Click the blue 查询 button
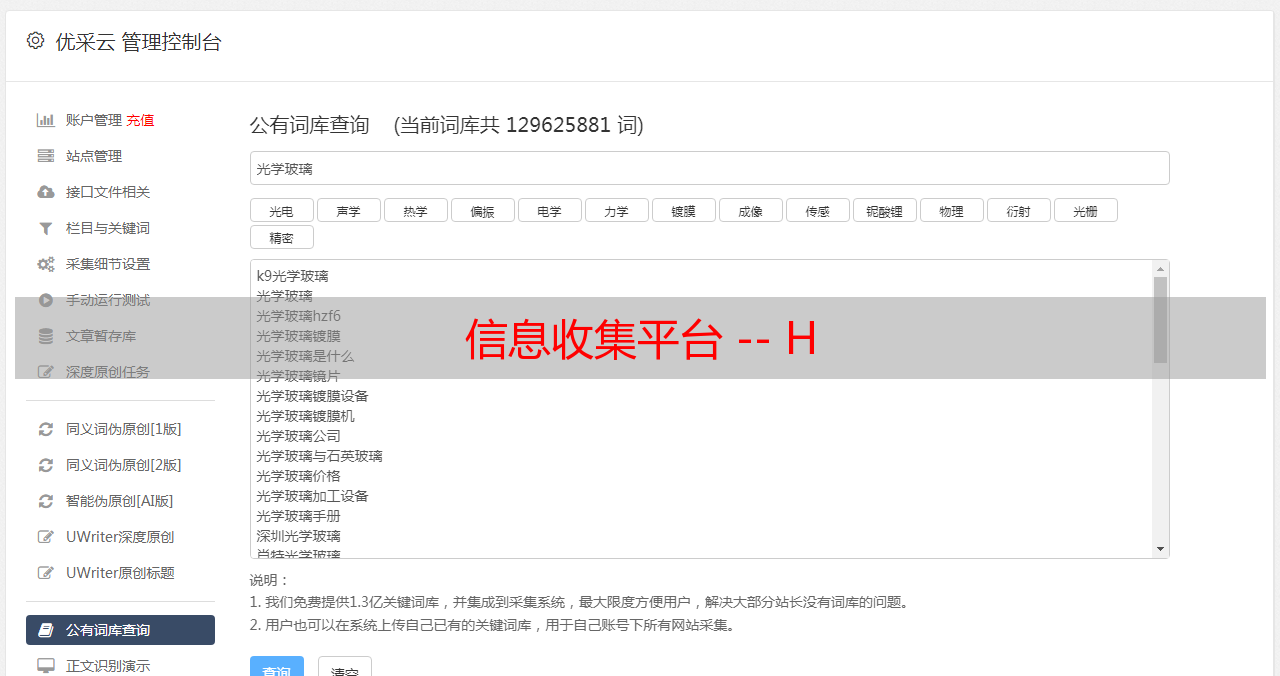This screenshot has height=676, width=1280. 276,668
